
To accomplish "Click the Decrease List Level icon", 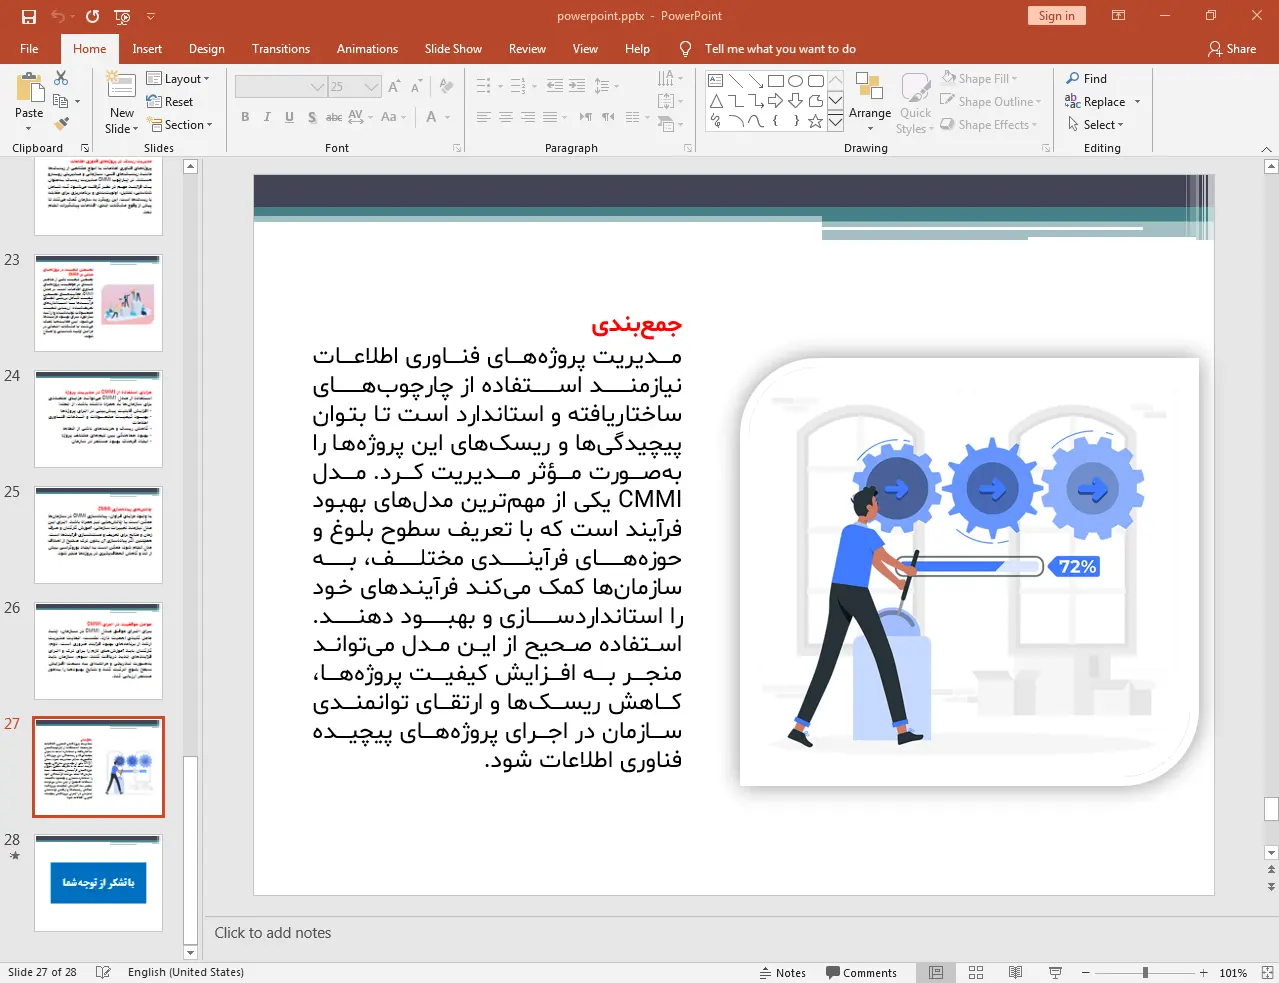I will point(554,86).
